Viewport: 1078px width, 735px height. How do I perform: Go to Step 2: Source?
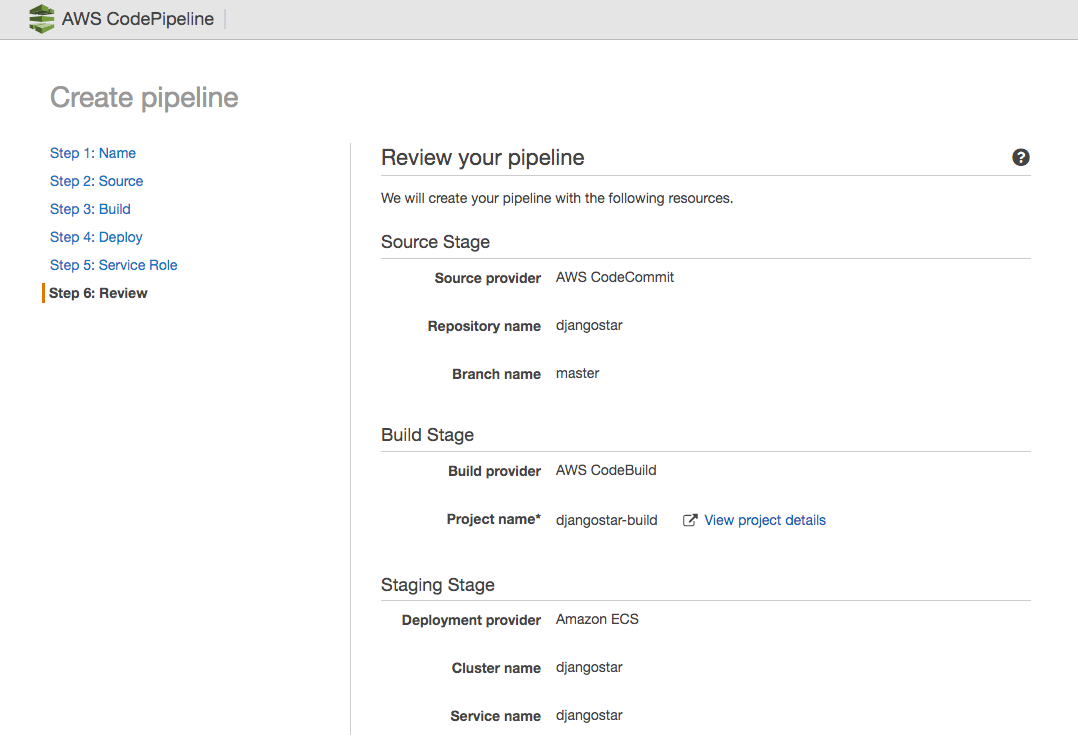coord(96,182)
